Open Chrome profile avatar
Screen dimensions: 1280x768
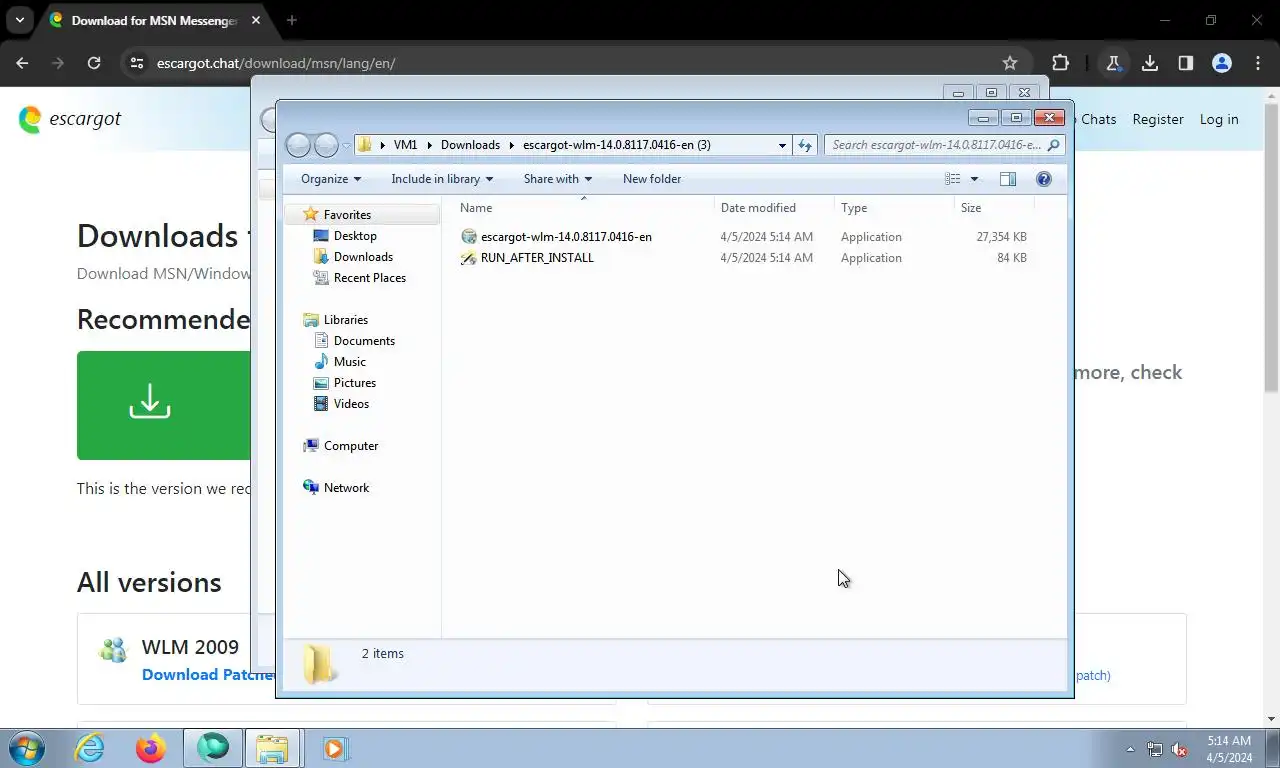(1222, 63)
